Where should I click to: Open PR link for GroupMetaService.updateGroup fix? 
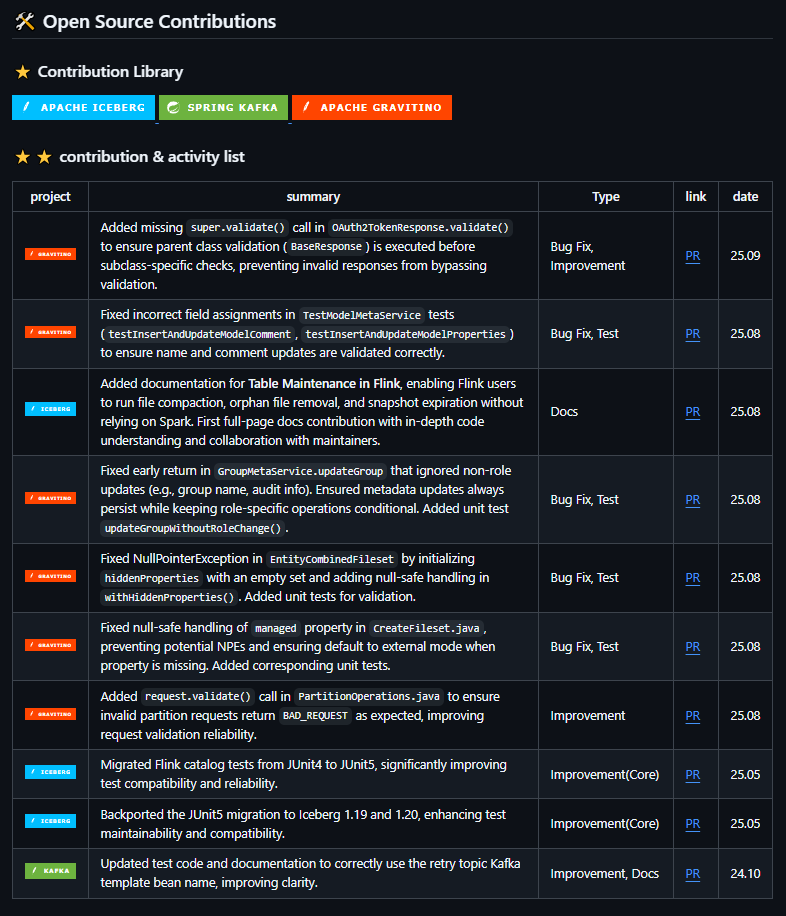pos(692,499)
